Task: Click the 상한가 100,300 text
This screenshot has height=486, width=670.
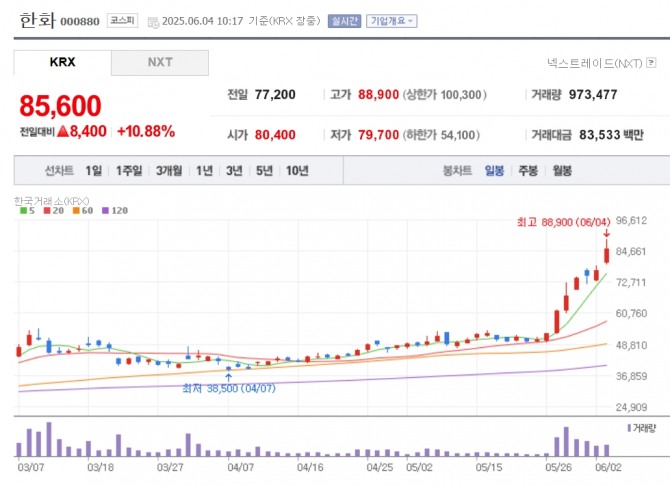Action: tap(444, 94)
